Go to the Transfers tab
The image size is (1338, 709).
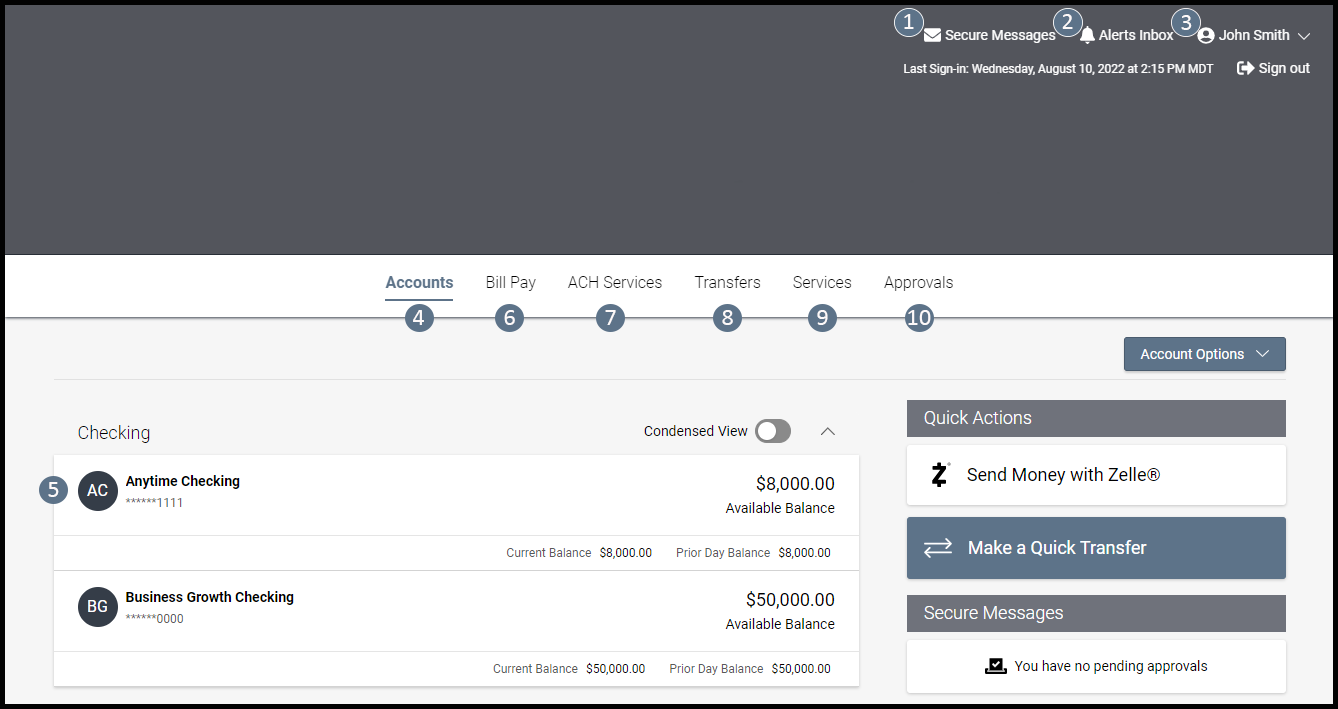coord(727,283)
